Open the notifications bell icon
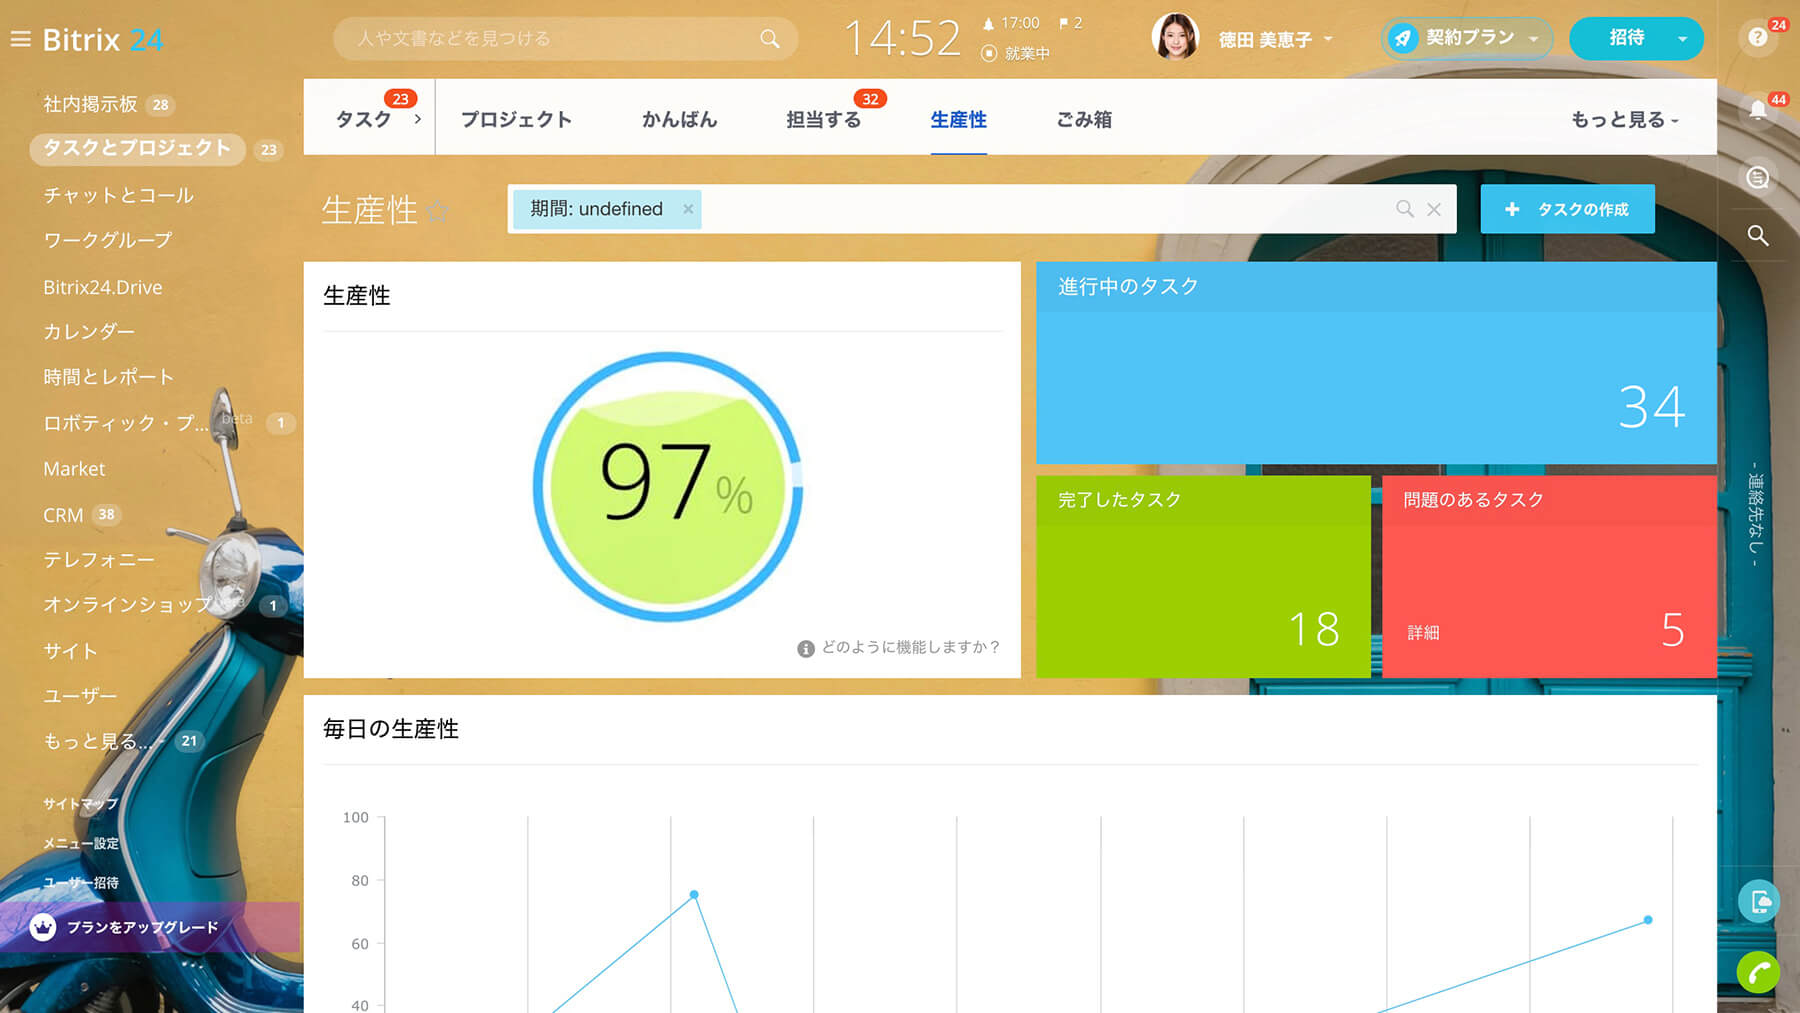This screenshot has height=1013, width=1800. point(1758,111)
